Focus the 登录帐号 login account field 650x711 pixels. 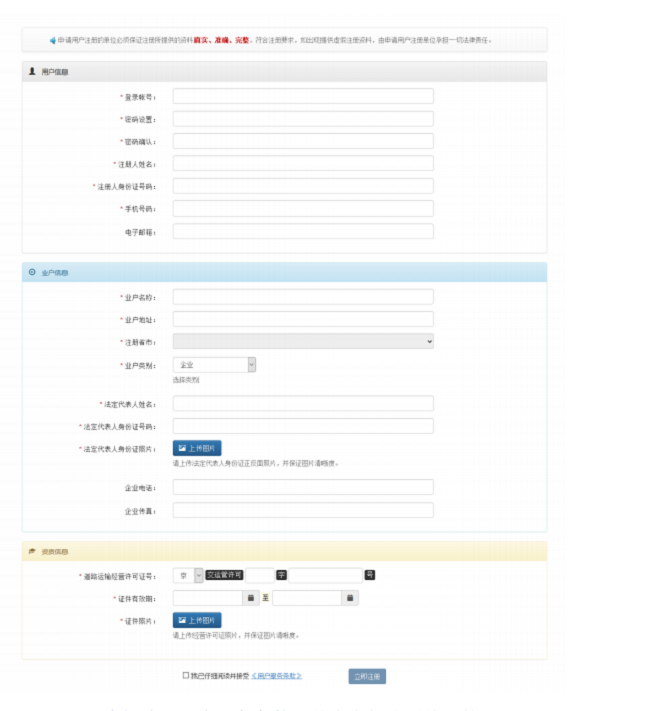pyautogui.click(x=303, y=96)
